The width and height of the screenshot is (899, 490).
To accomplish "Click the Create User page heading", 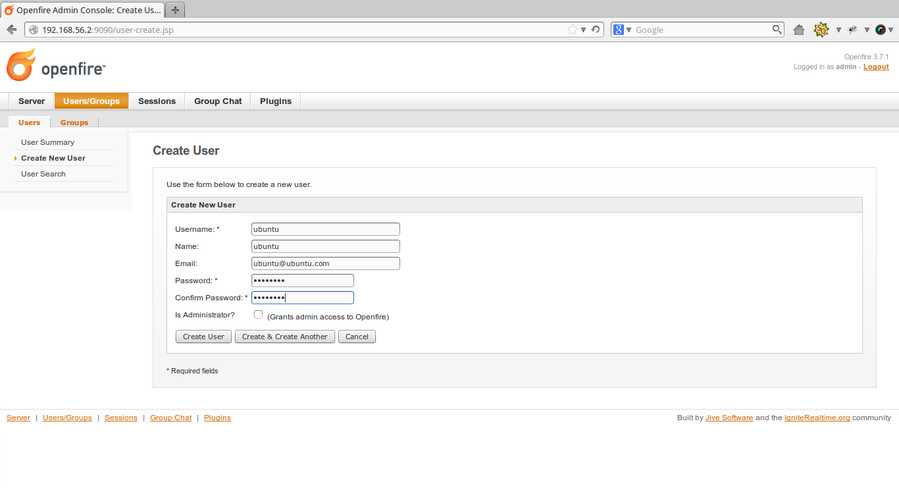I will [186, 151].
